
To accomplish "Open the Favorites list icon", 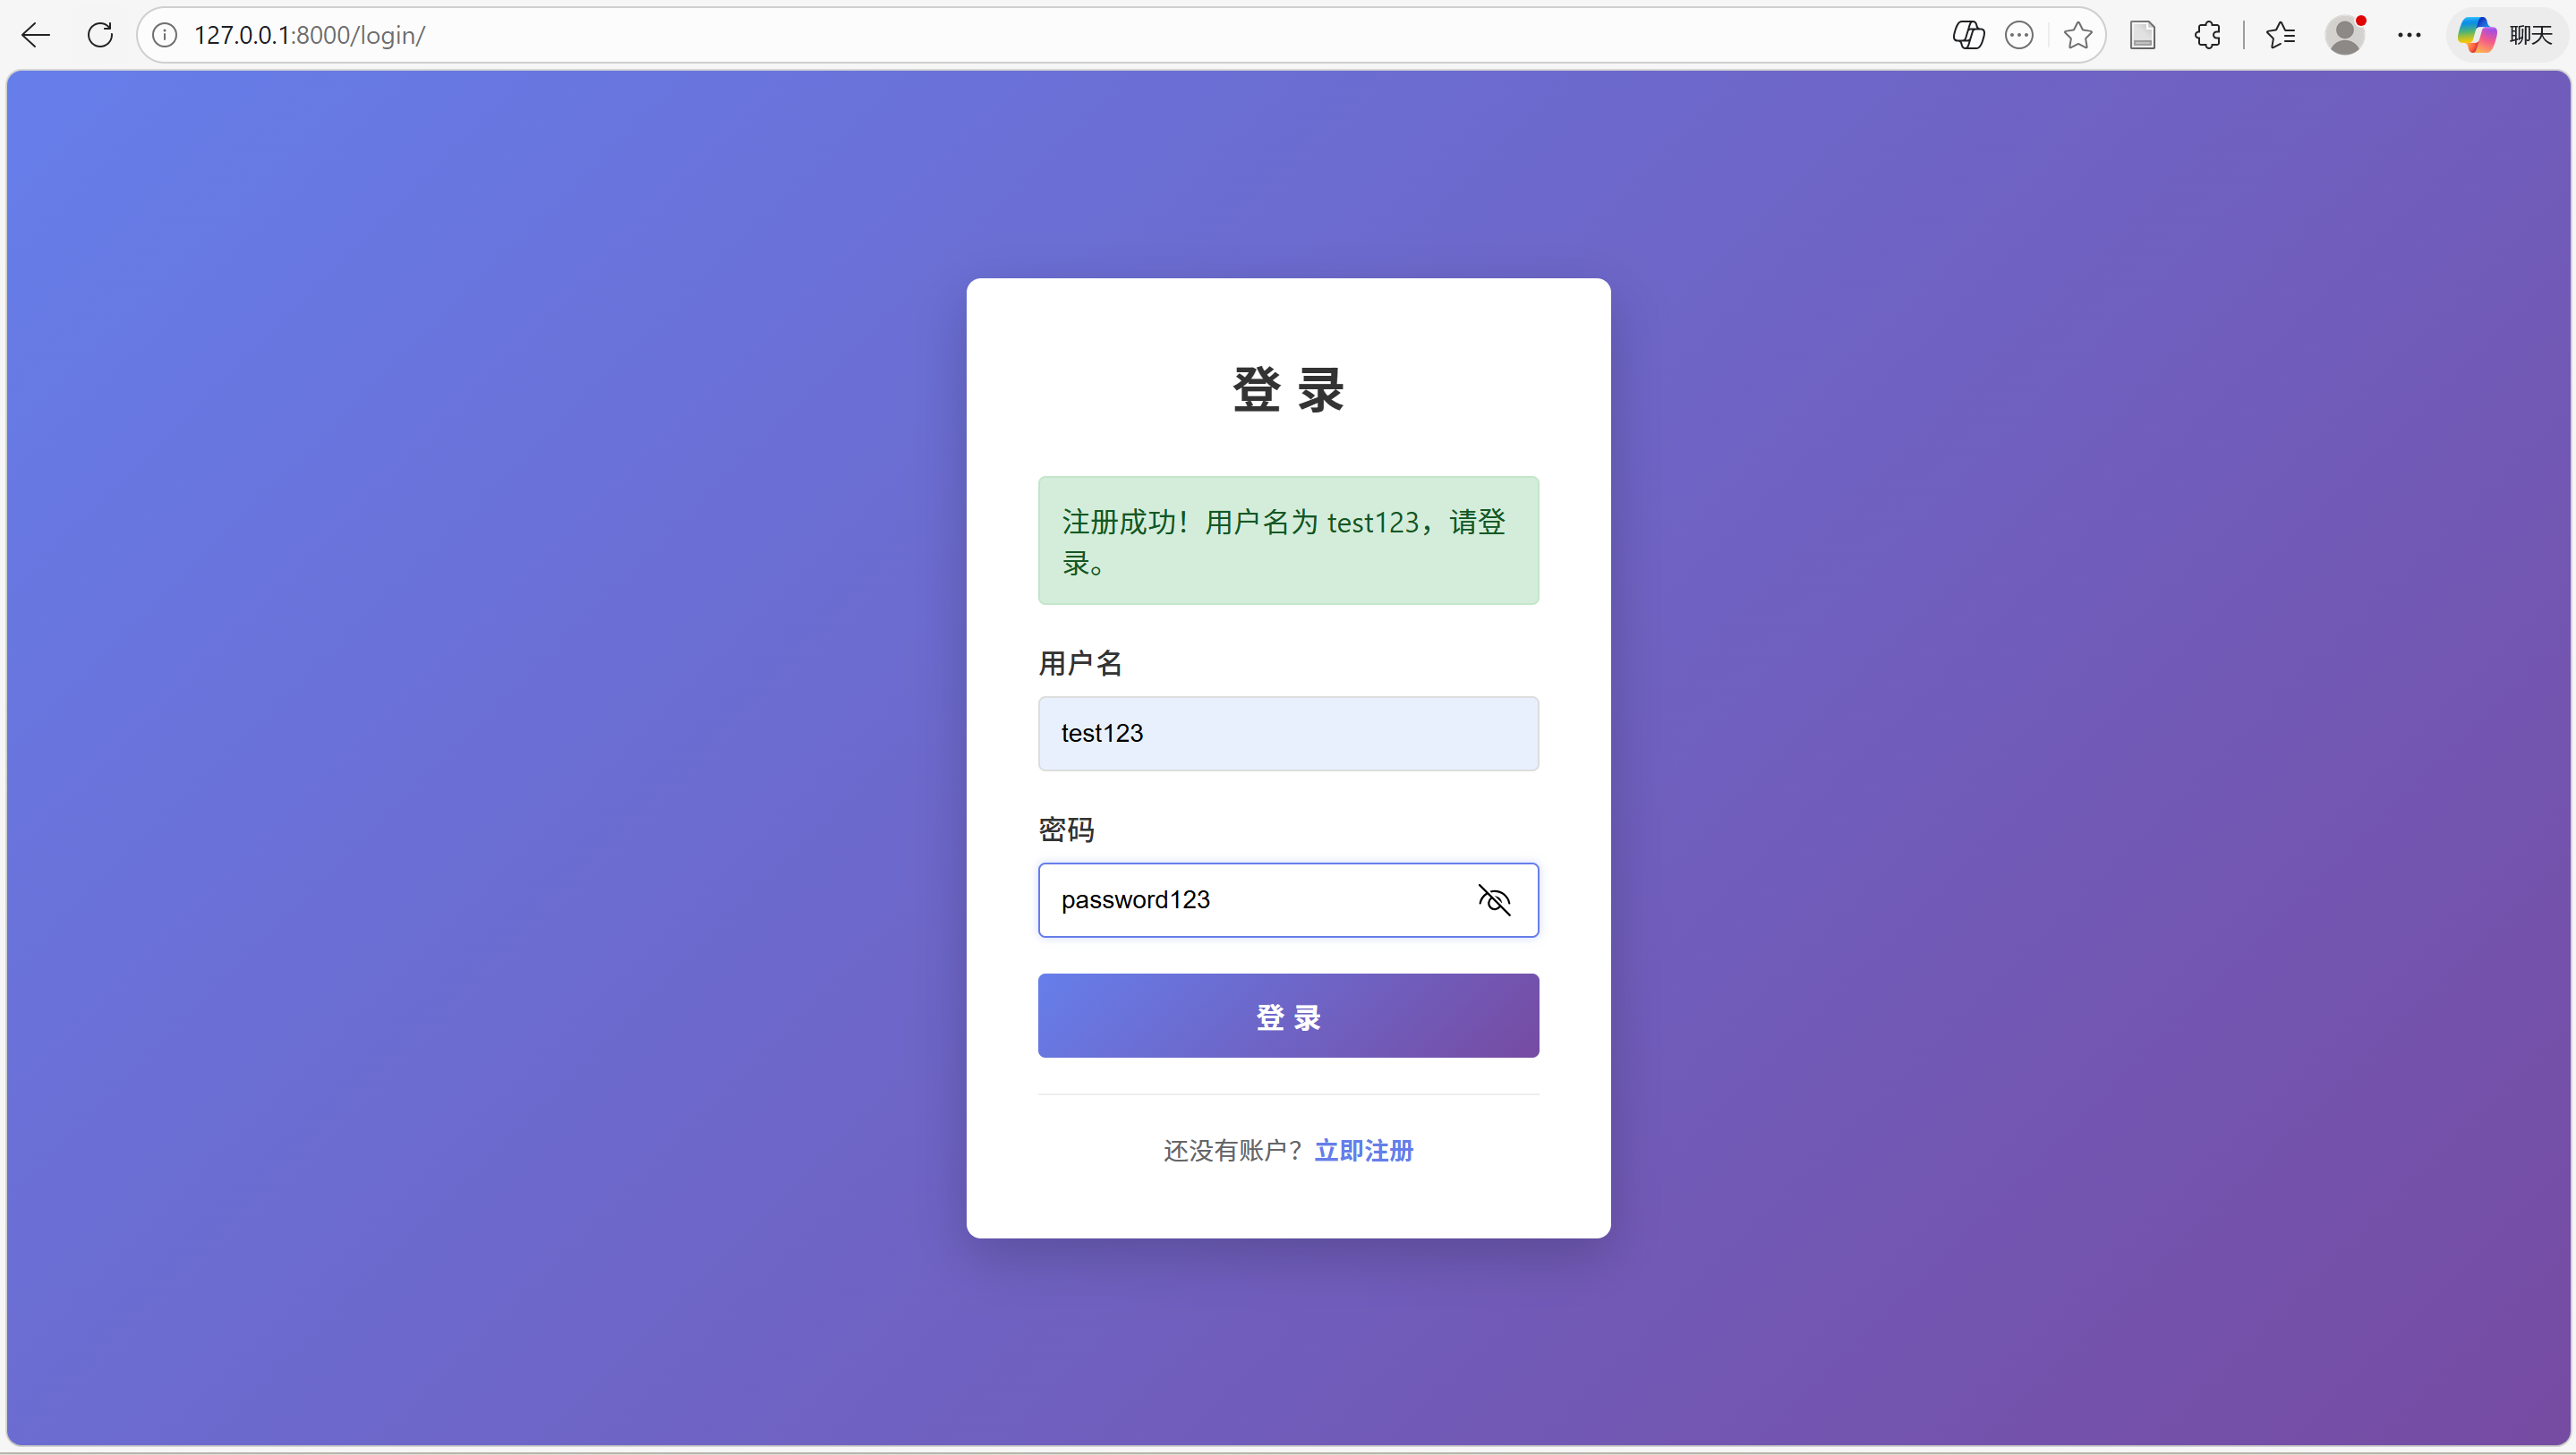I will pos(2280,36).
